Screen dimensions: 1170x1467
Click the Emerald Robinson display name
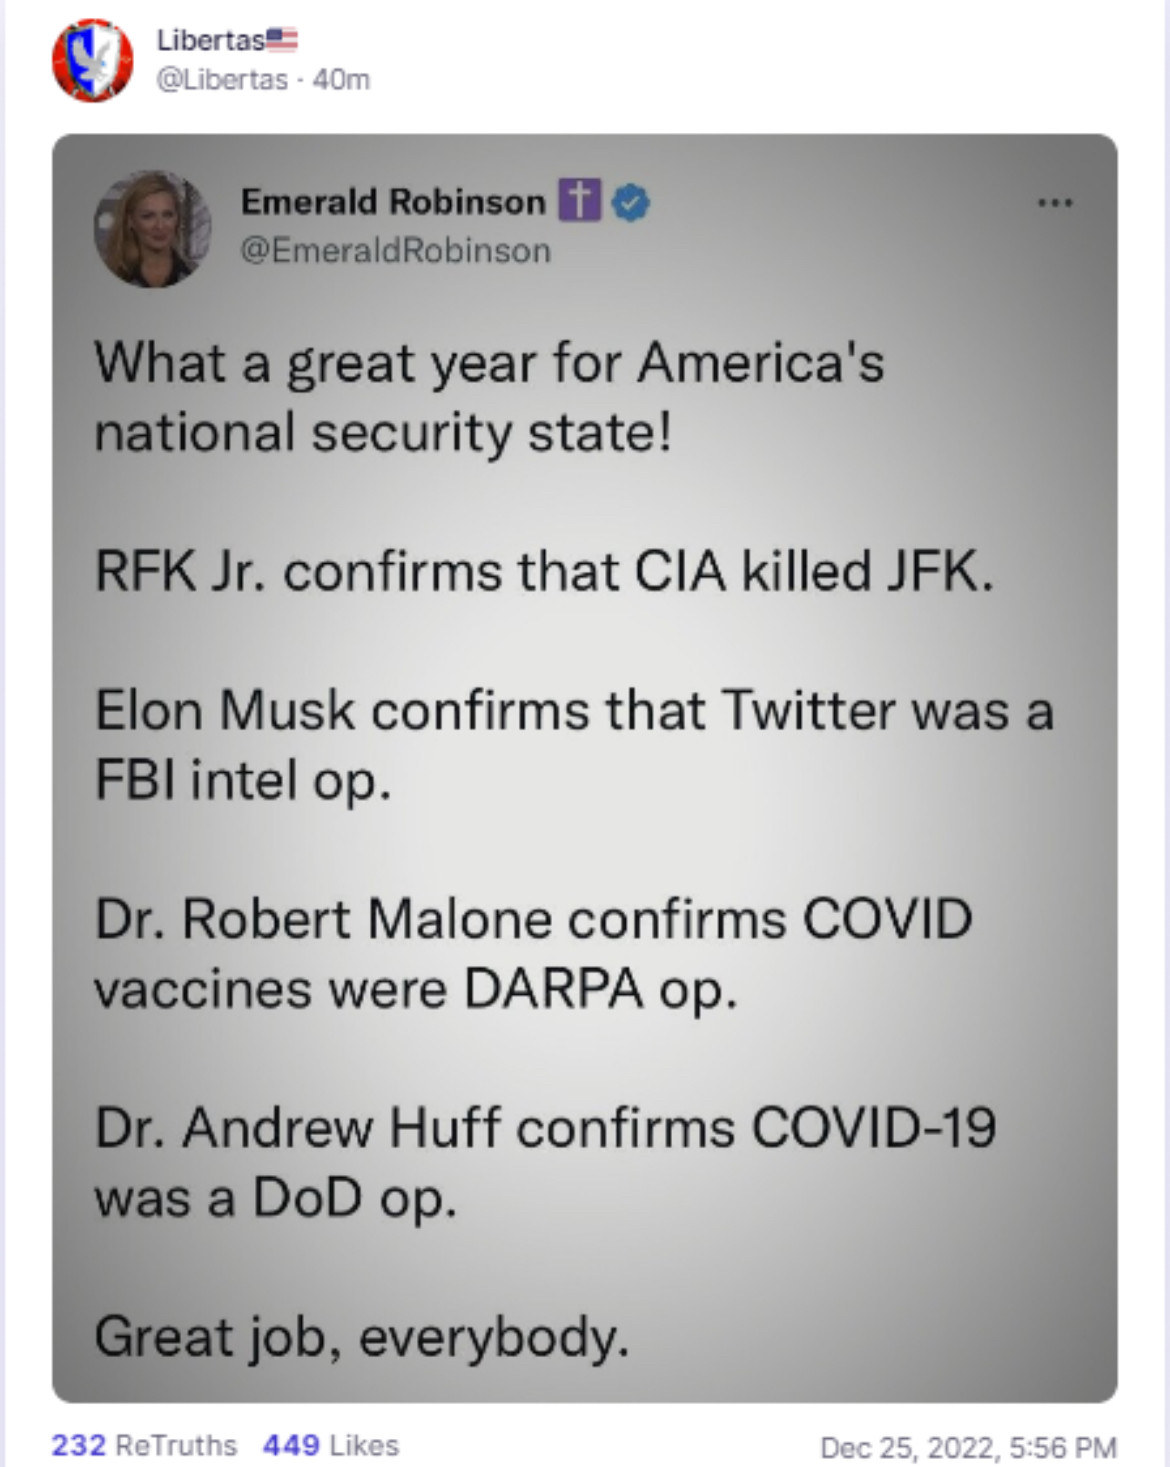click(x=393, y=202)
